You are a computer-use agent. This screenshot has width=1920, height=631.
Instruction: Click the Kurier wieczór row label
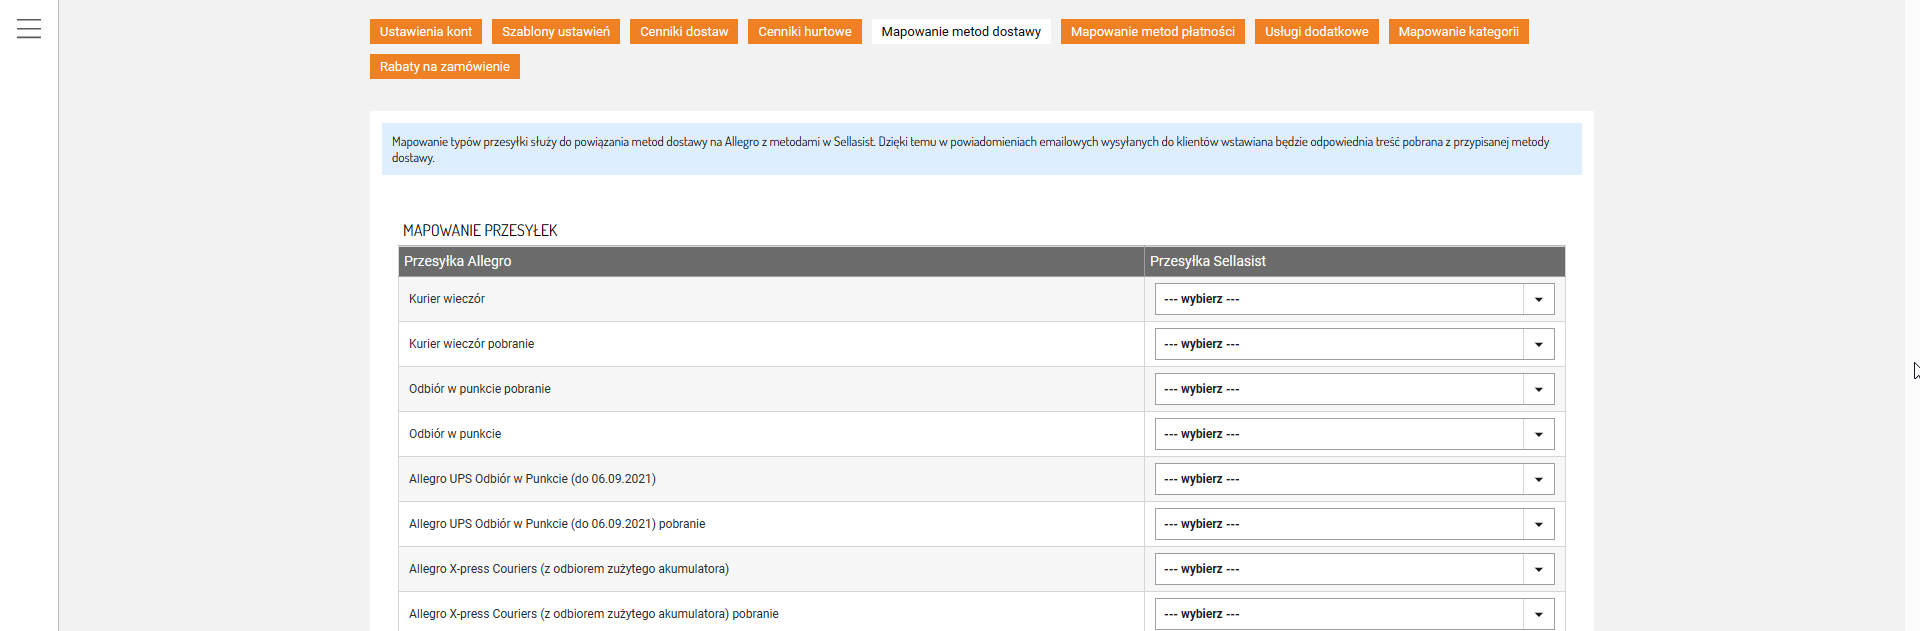[447, 299]
